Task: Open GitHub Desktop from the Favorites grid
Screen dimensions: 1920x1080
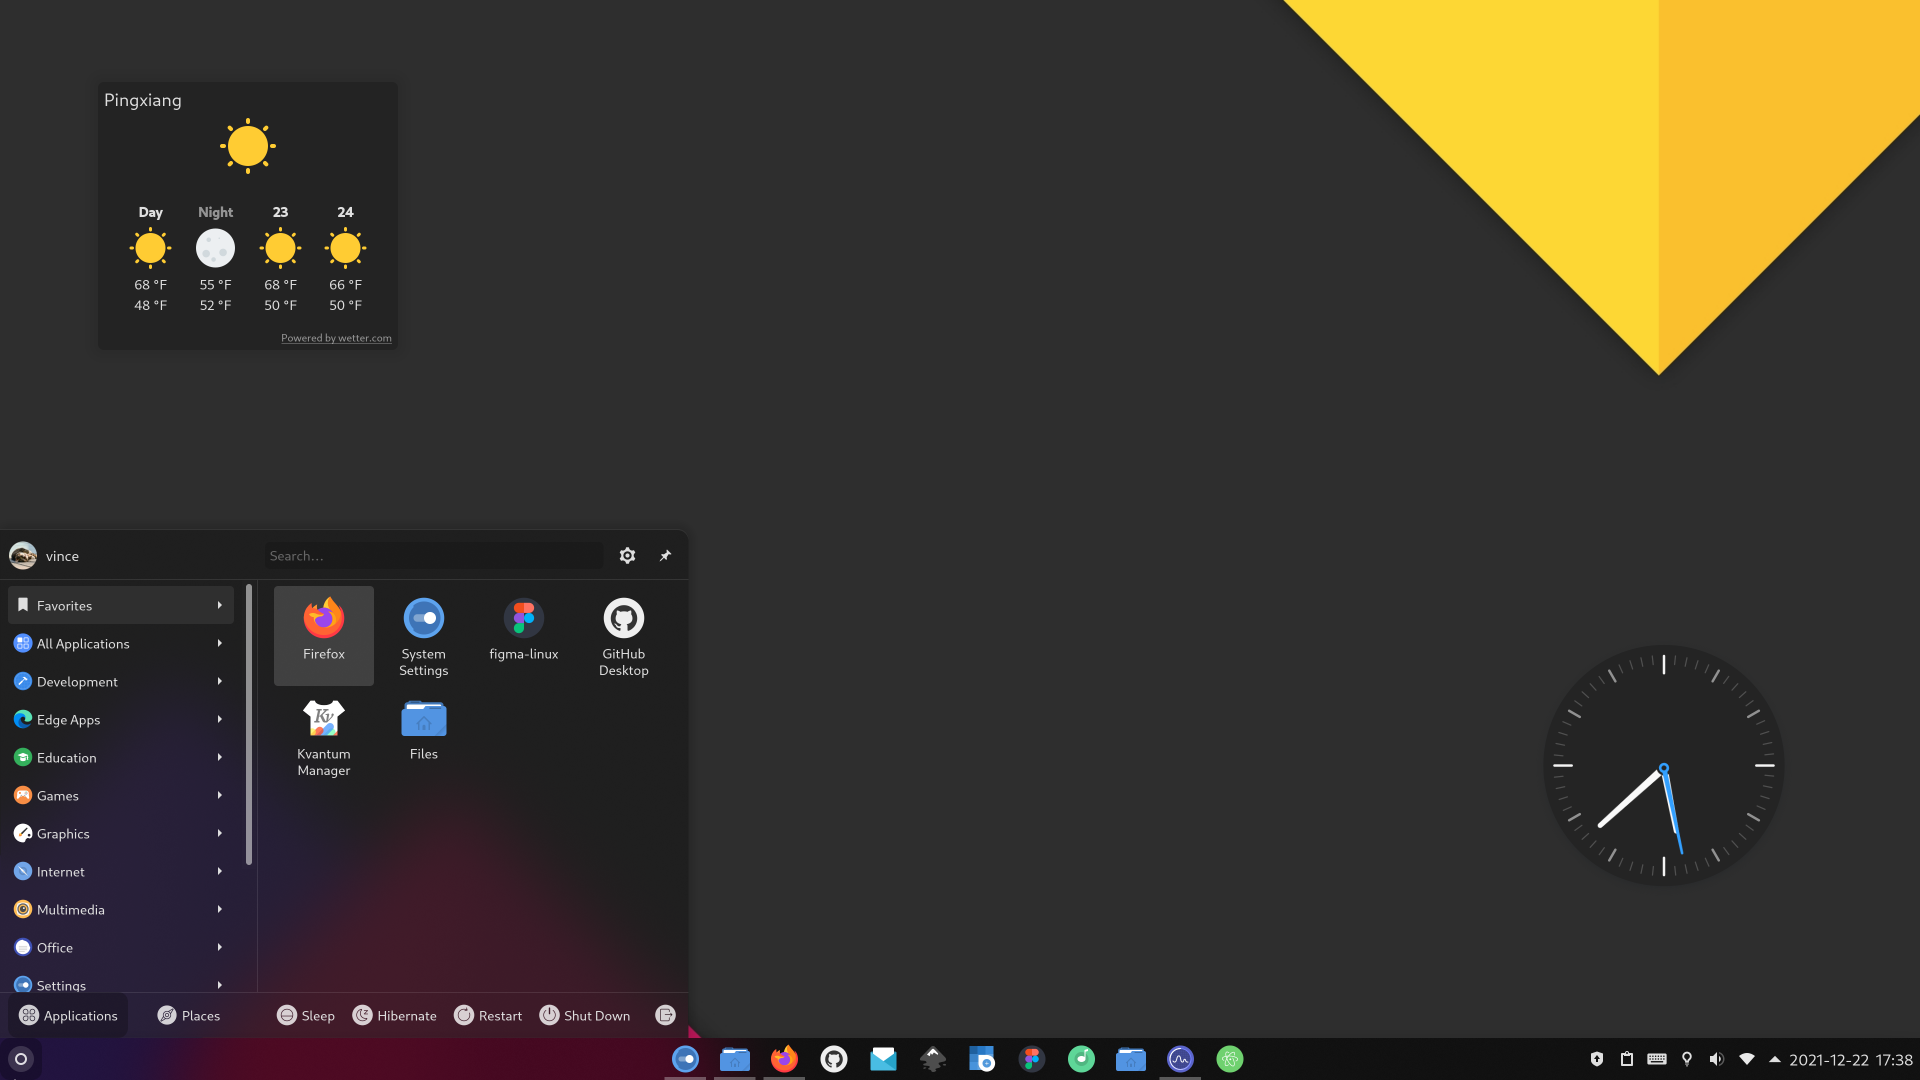Action: (623, 634)
